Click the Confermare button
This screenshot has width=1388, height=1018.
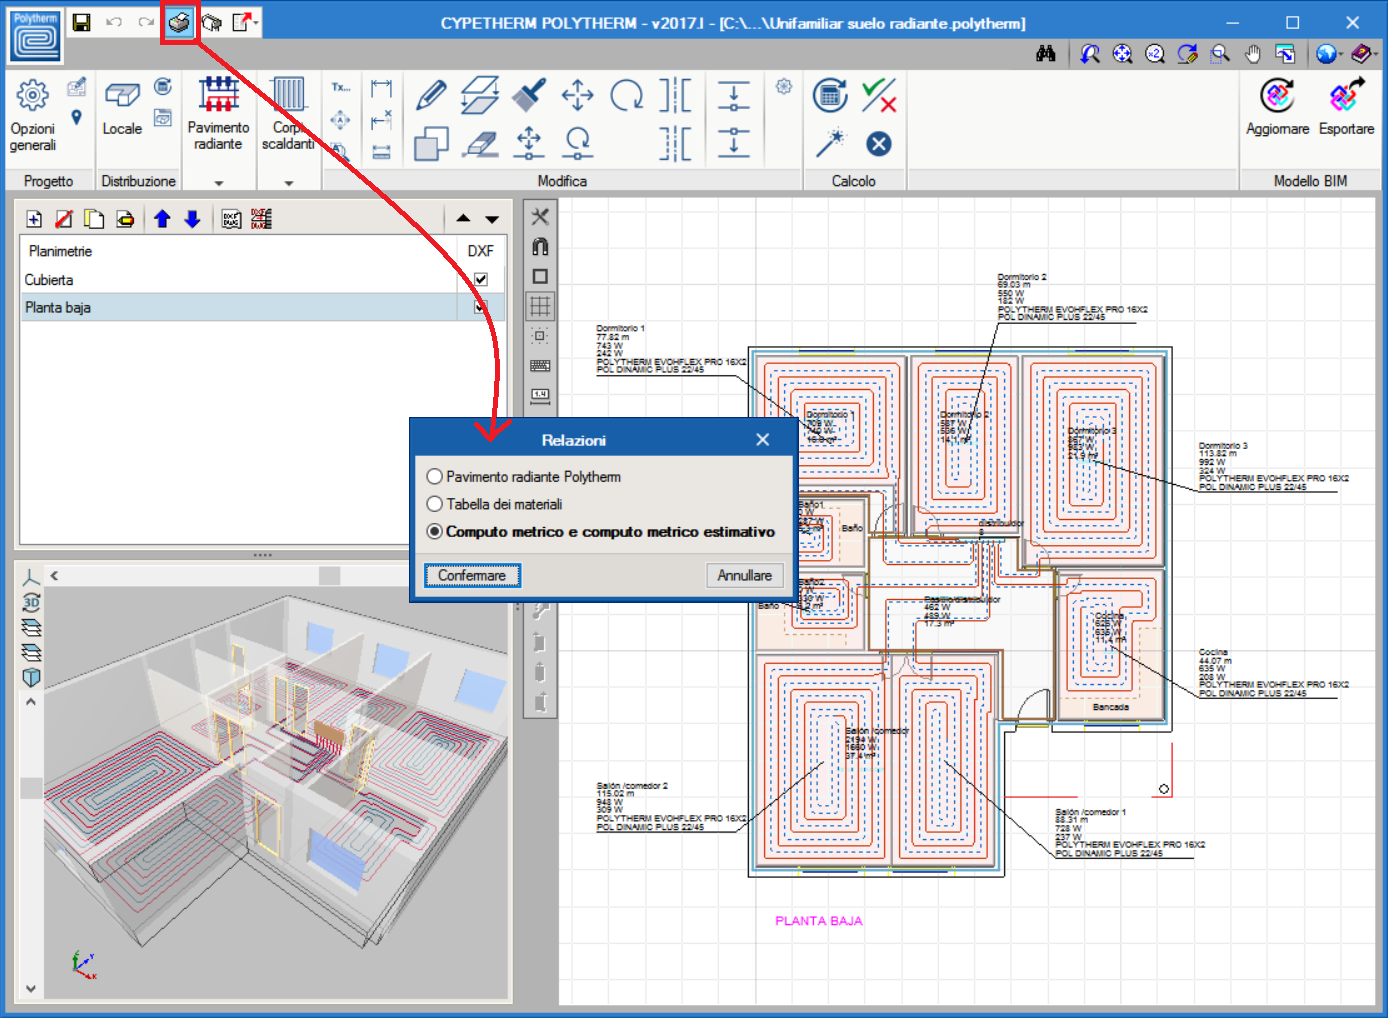(472, 575)
